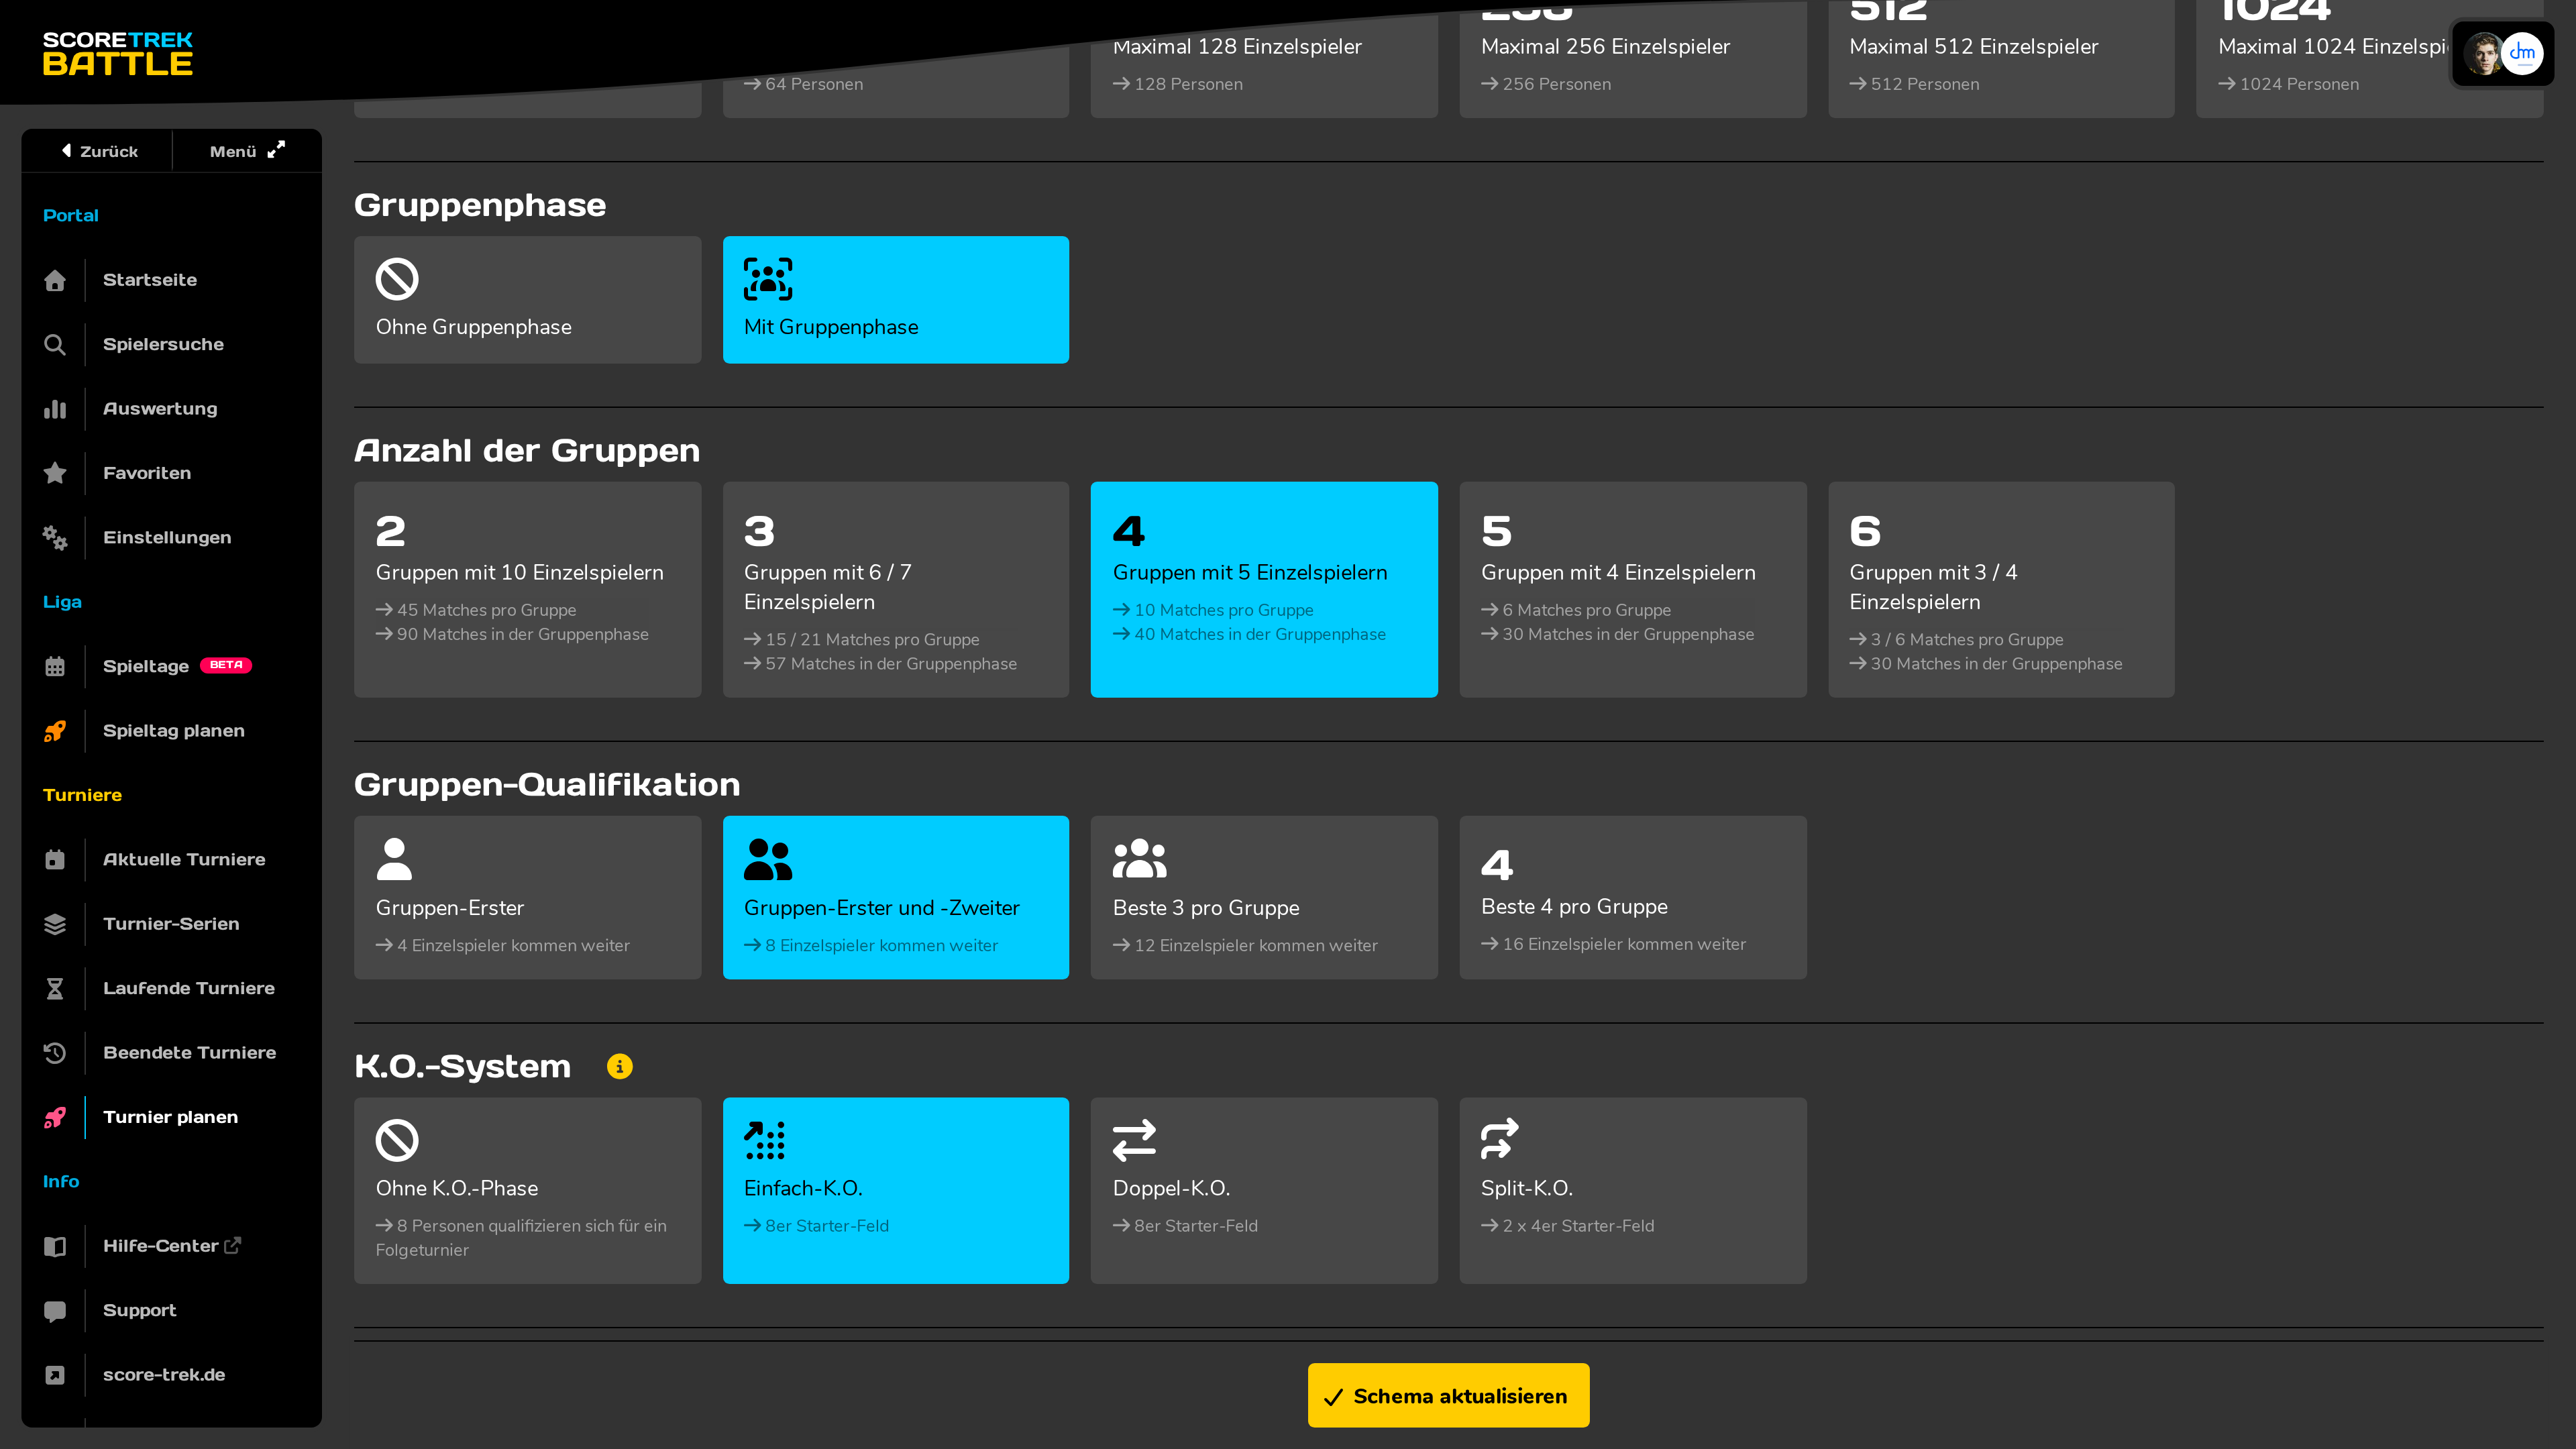
Task: Click the Laufende Turniere hourglass icon
Action: [55, 988]
